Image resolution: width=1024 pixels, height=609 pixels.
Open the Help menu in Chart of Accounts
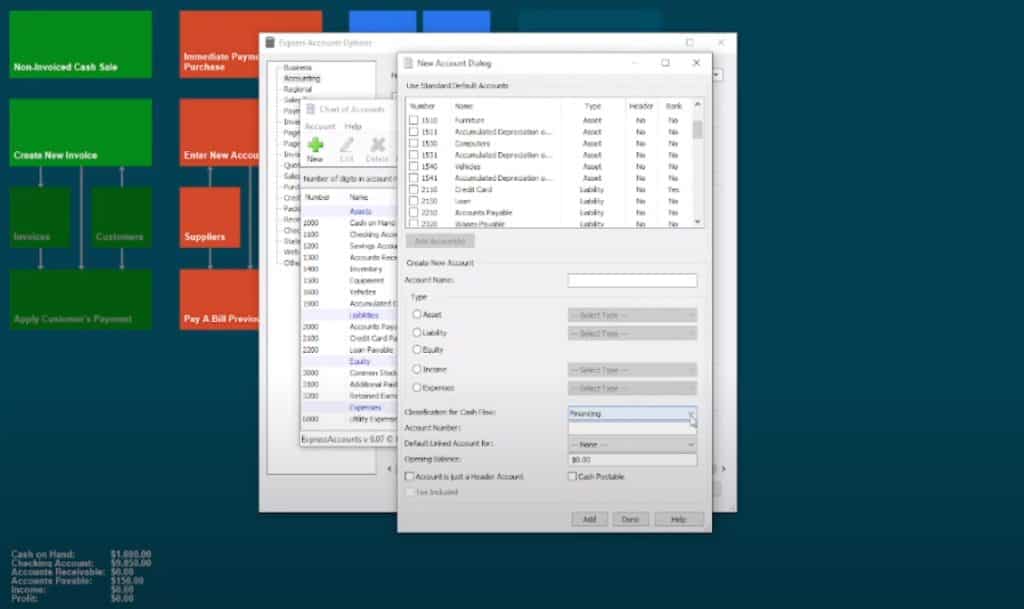tap(353, 127)
